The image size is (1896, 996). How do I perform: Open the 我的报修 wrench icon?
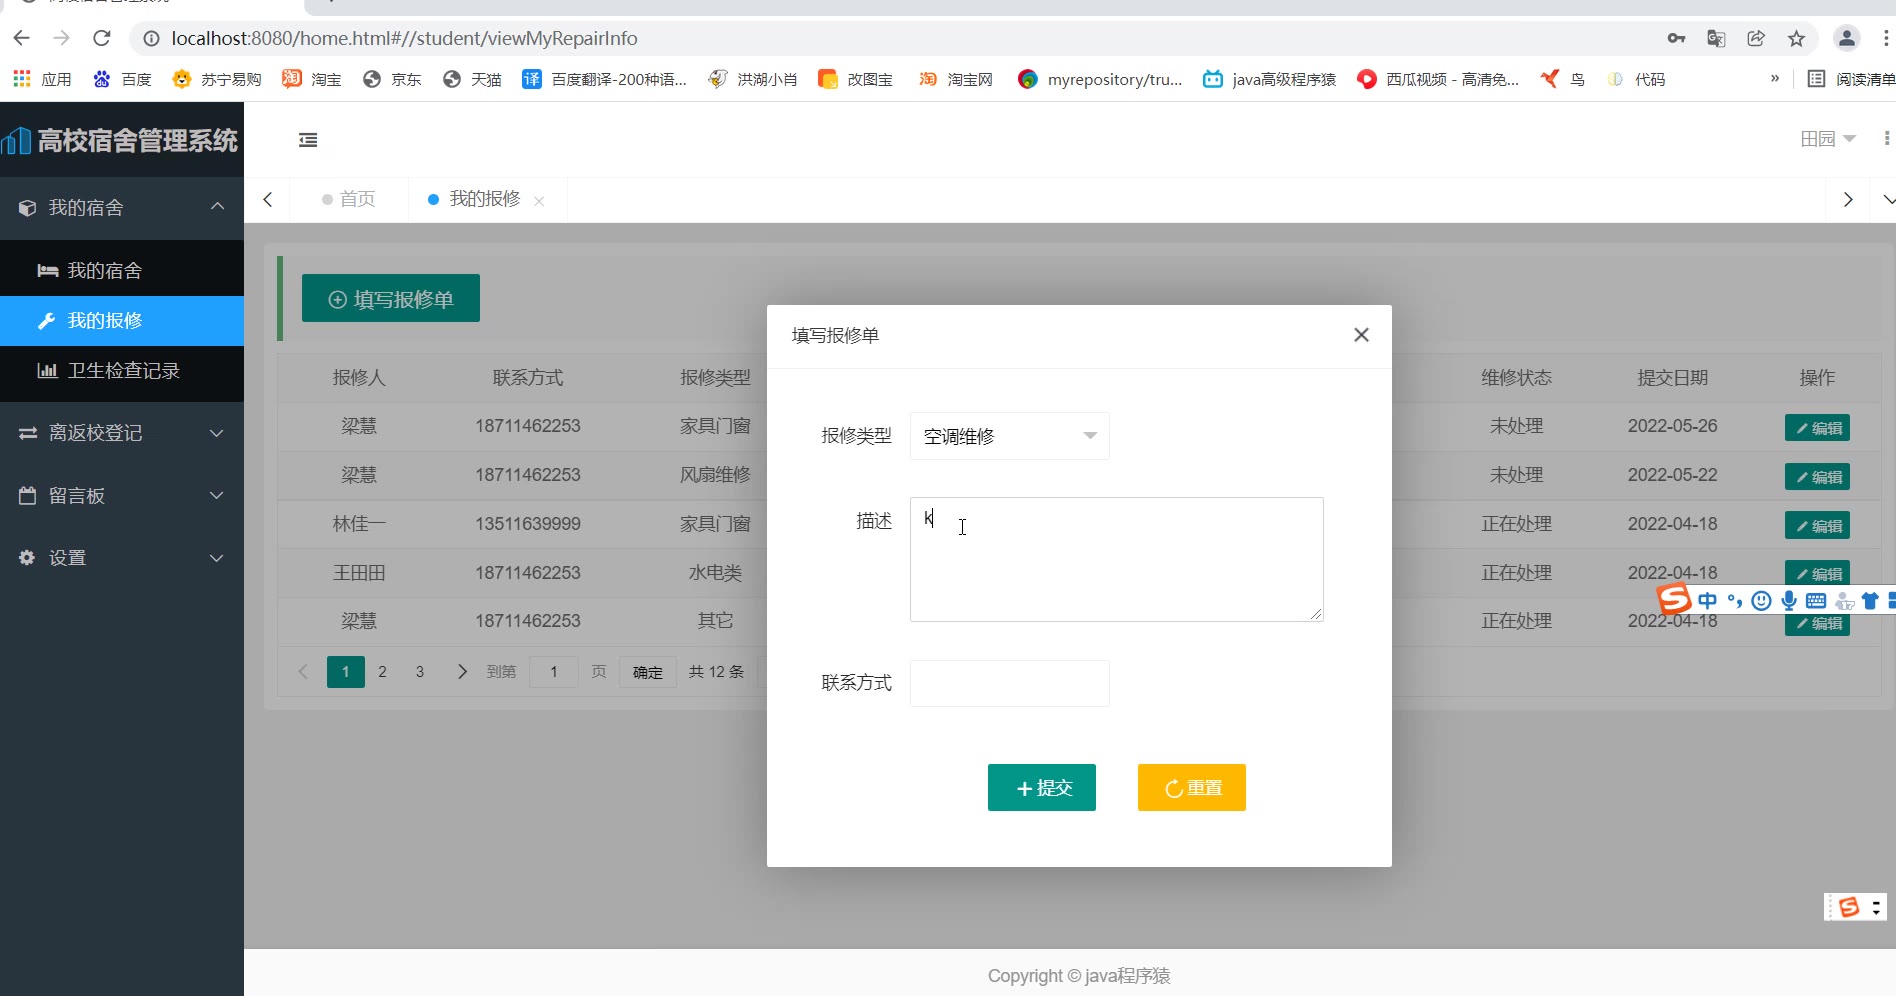tap(46, 321)
